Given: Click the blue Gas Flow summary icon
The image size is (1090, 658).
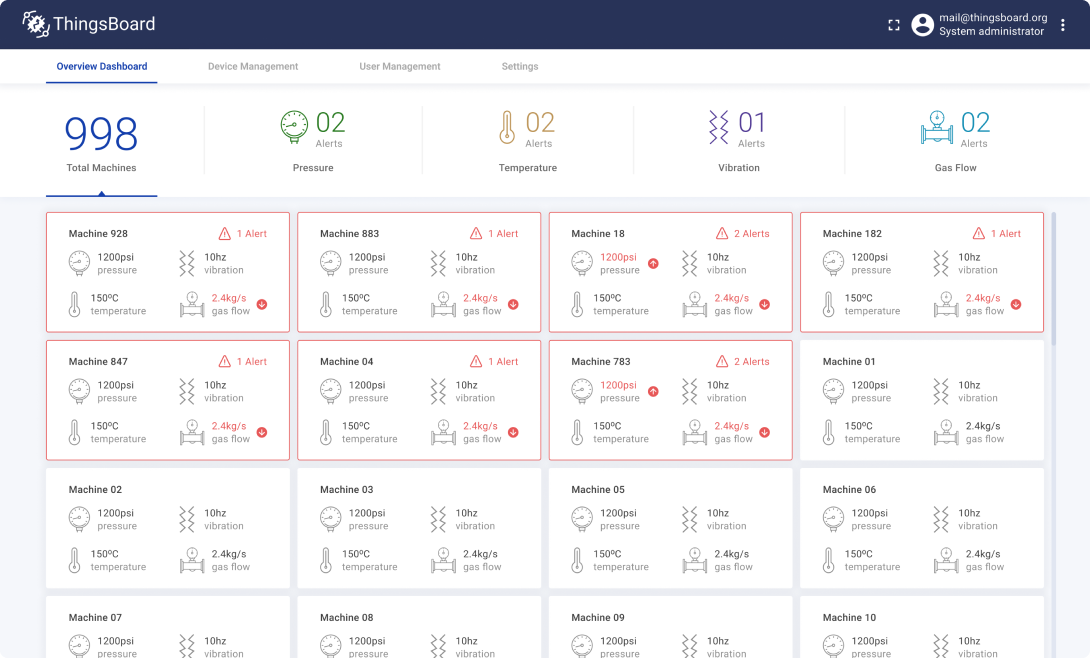Looking at the screenshot, I should (x=937, y=127).
